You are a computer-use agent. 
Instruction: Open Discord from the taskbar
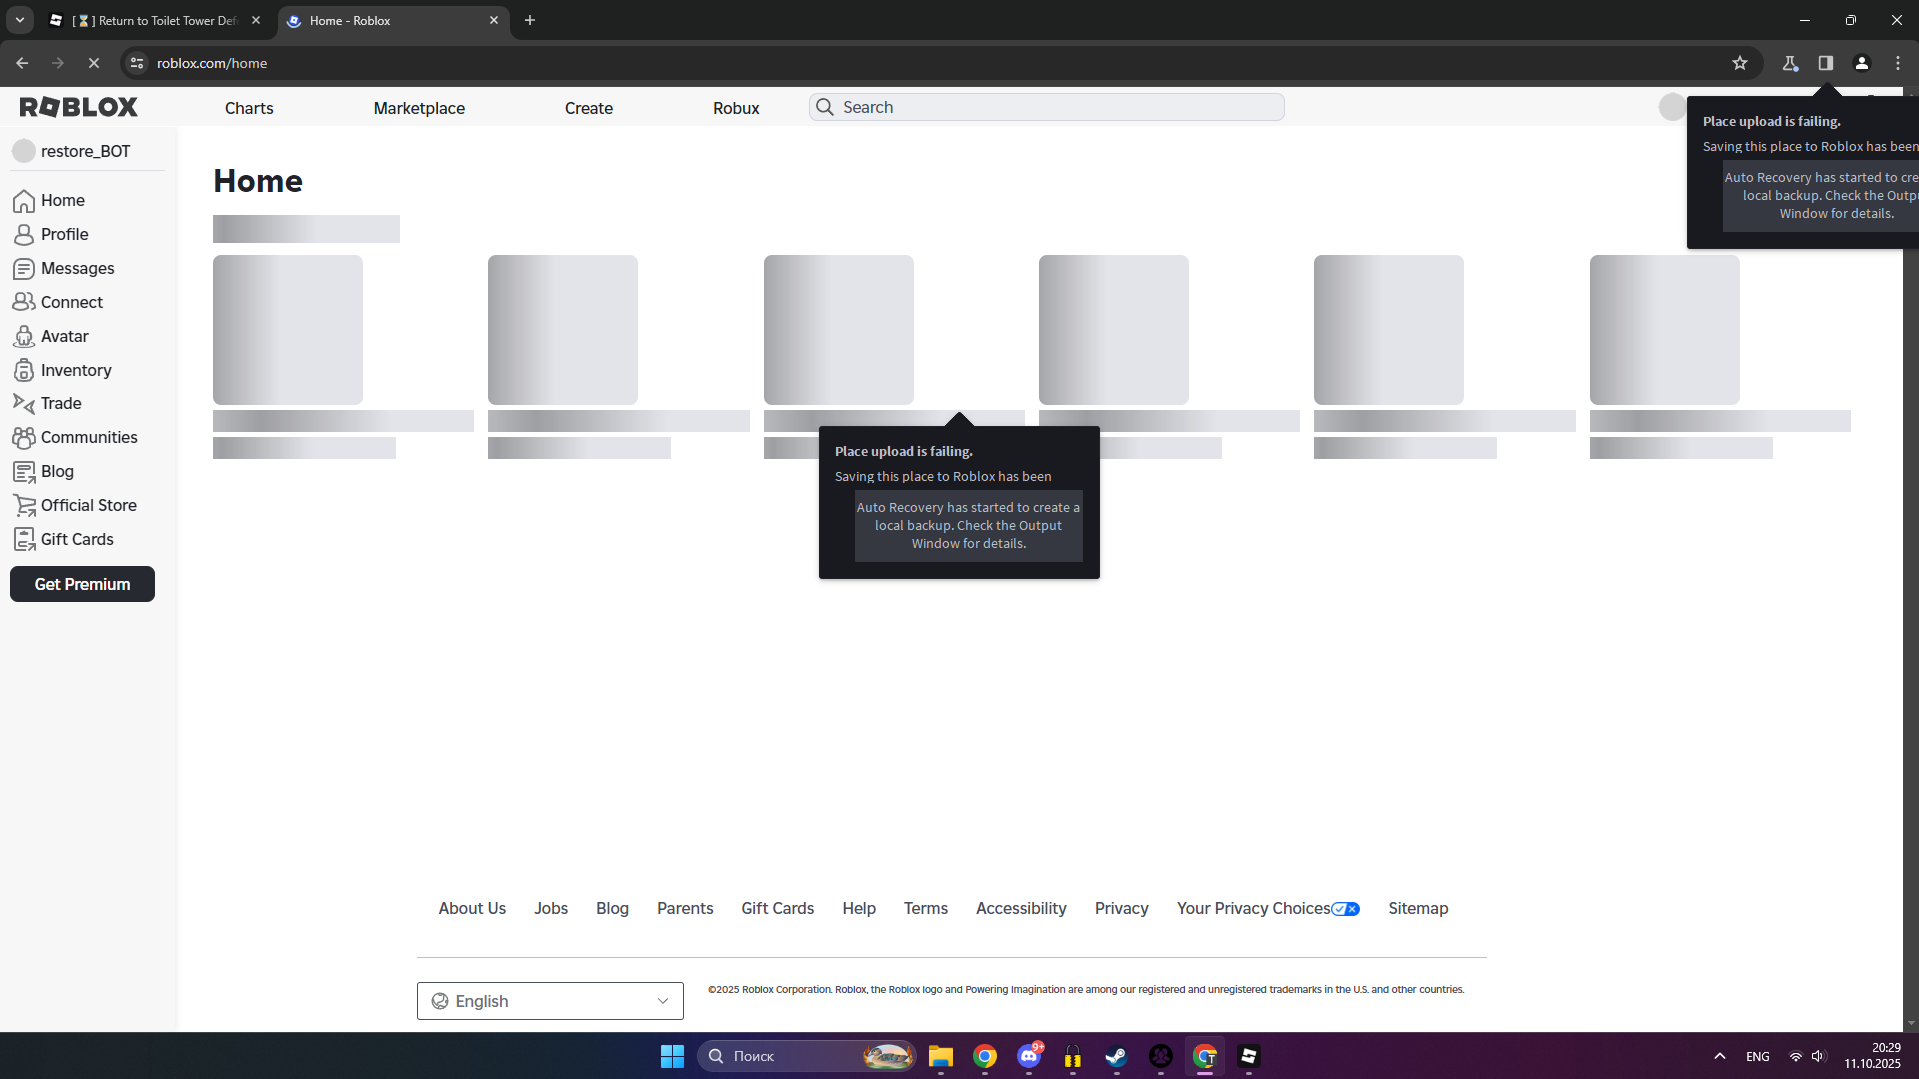[x=1029, y=1056]
